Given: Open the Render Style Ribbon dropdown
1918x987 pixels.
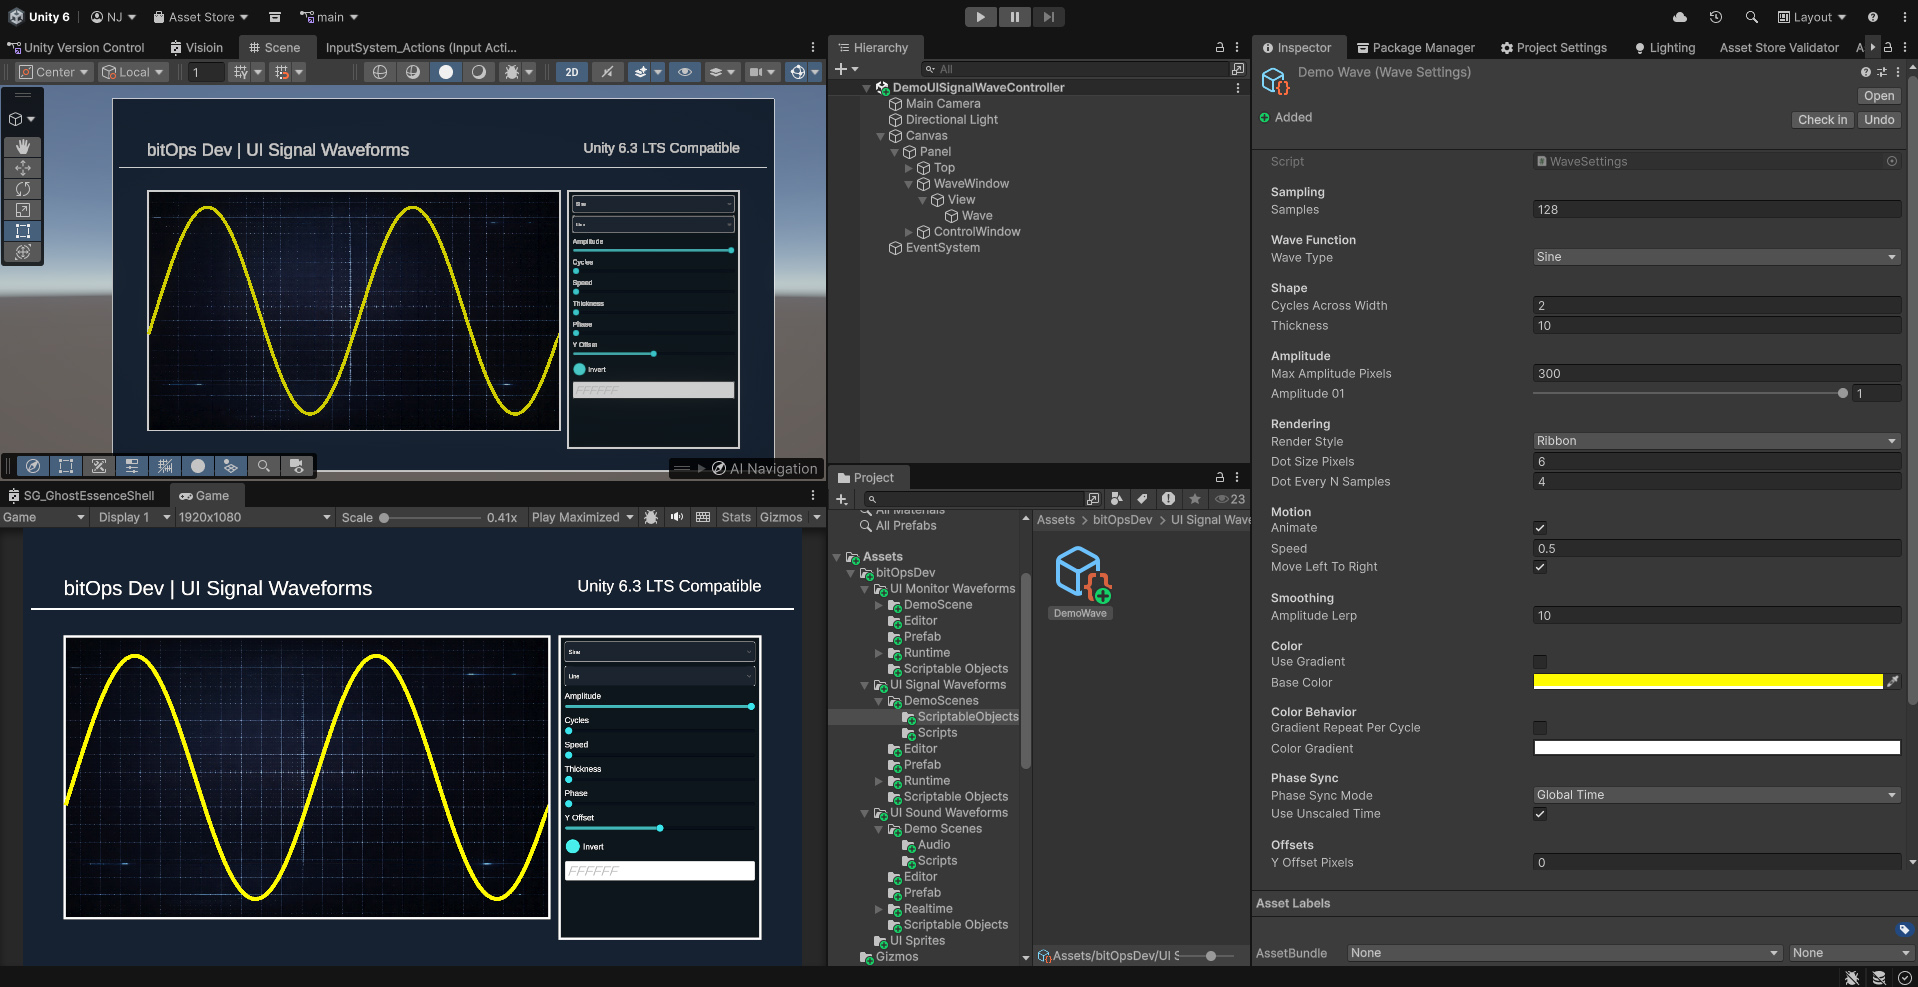Looking at the screenshot, I should [x=1716, y=441].
